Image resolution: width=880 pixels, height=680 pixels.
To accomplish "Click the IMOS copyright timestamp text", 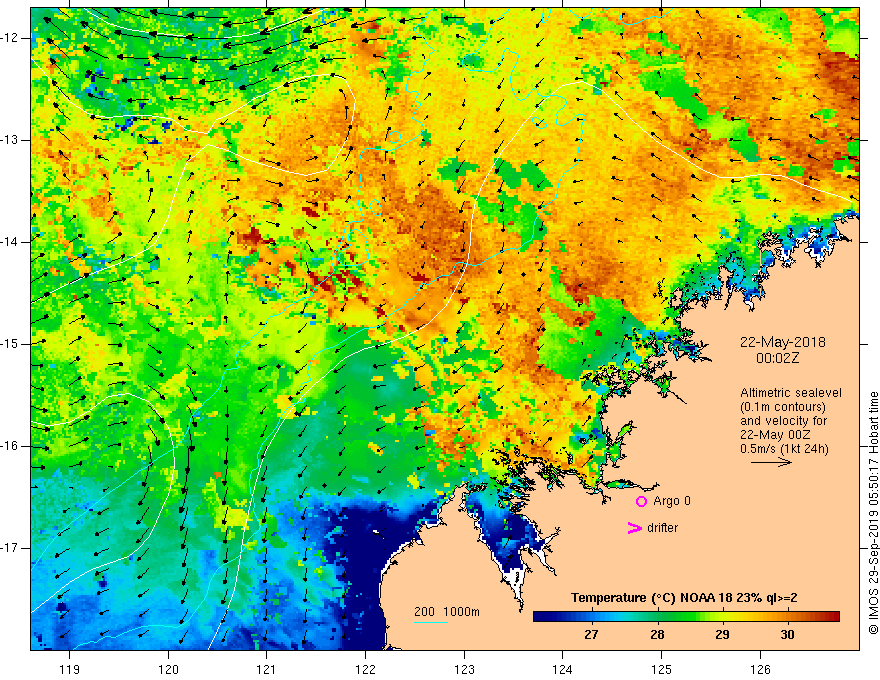I will tap(873, 513).
